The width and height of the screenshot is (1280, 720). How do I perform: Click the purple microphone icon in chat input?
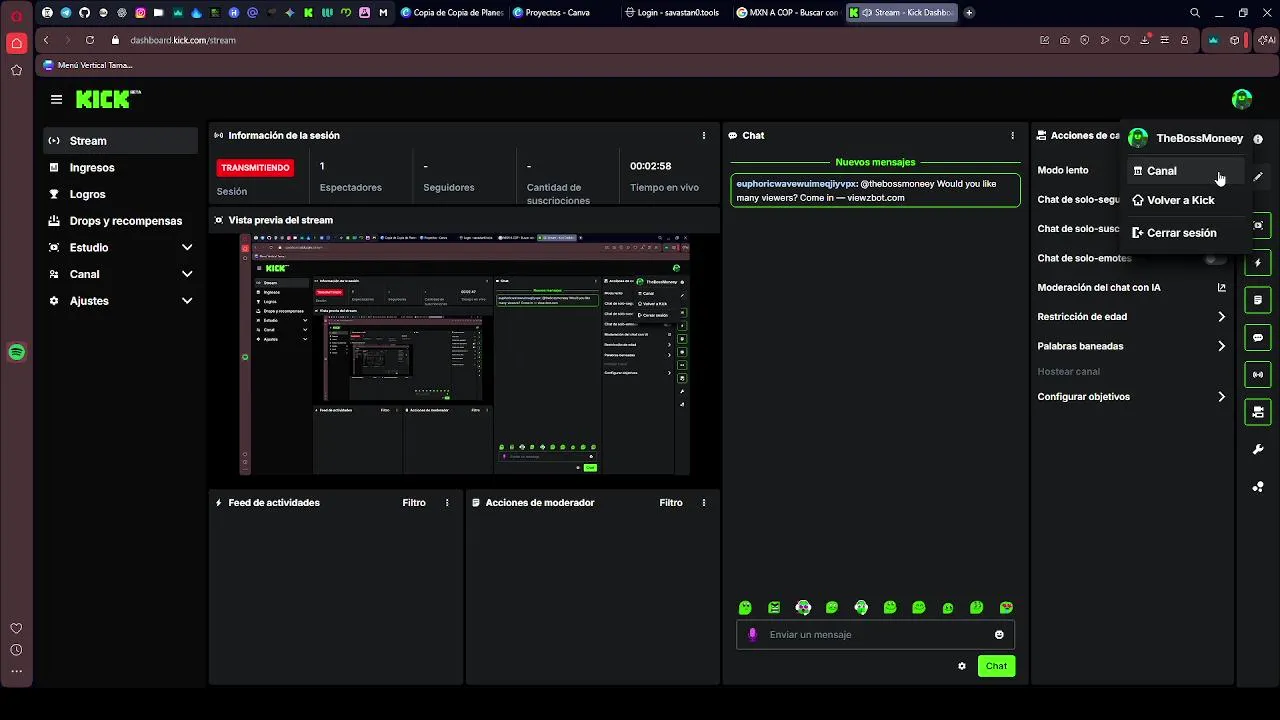(x=752, y=634)
